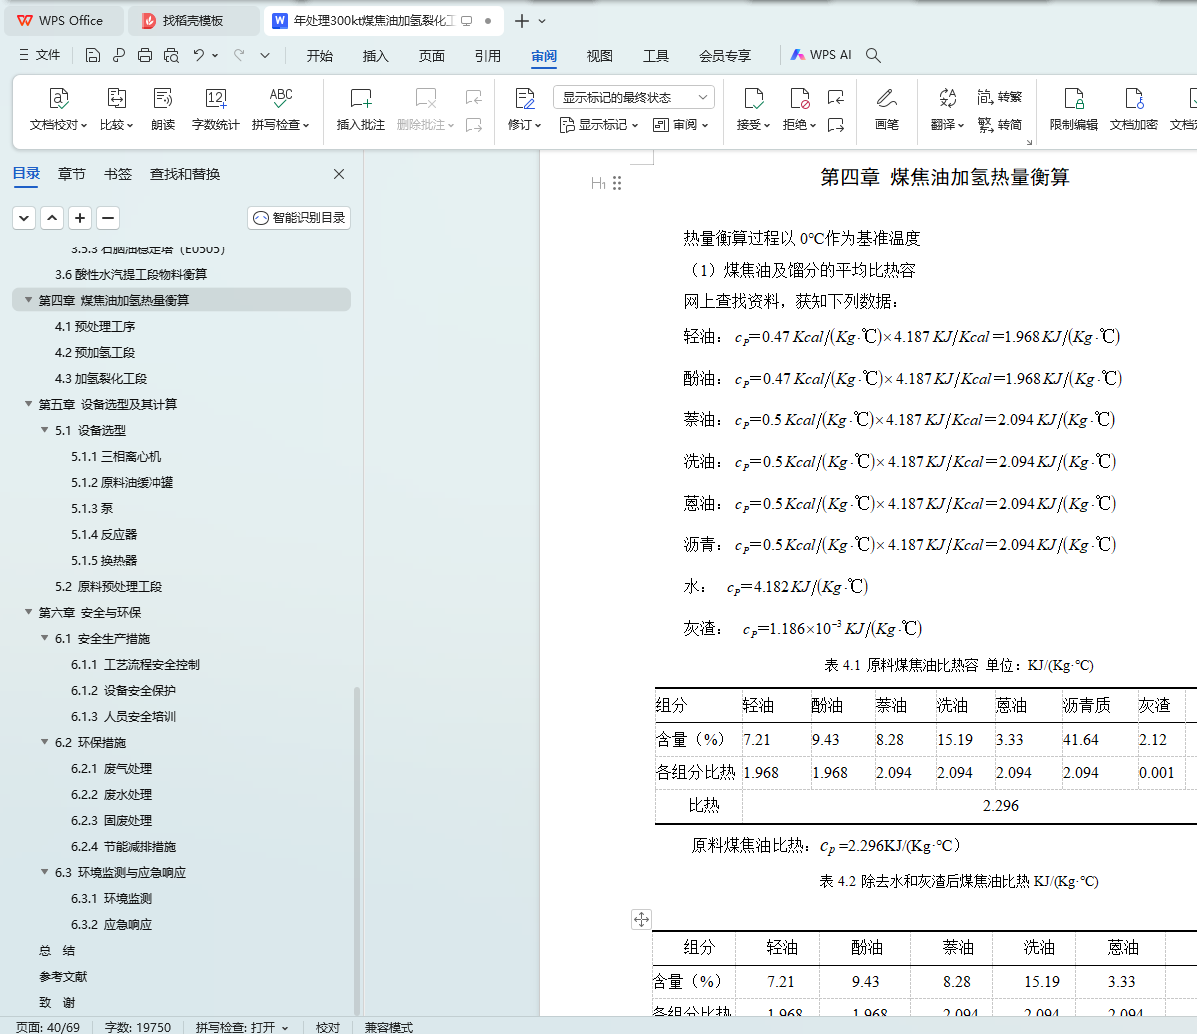Image resolution: width=1197 pixels, height=1034 pixels.
Task: Open the search magnifier icon
Action: tap(873, 55)
